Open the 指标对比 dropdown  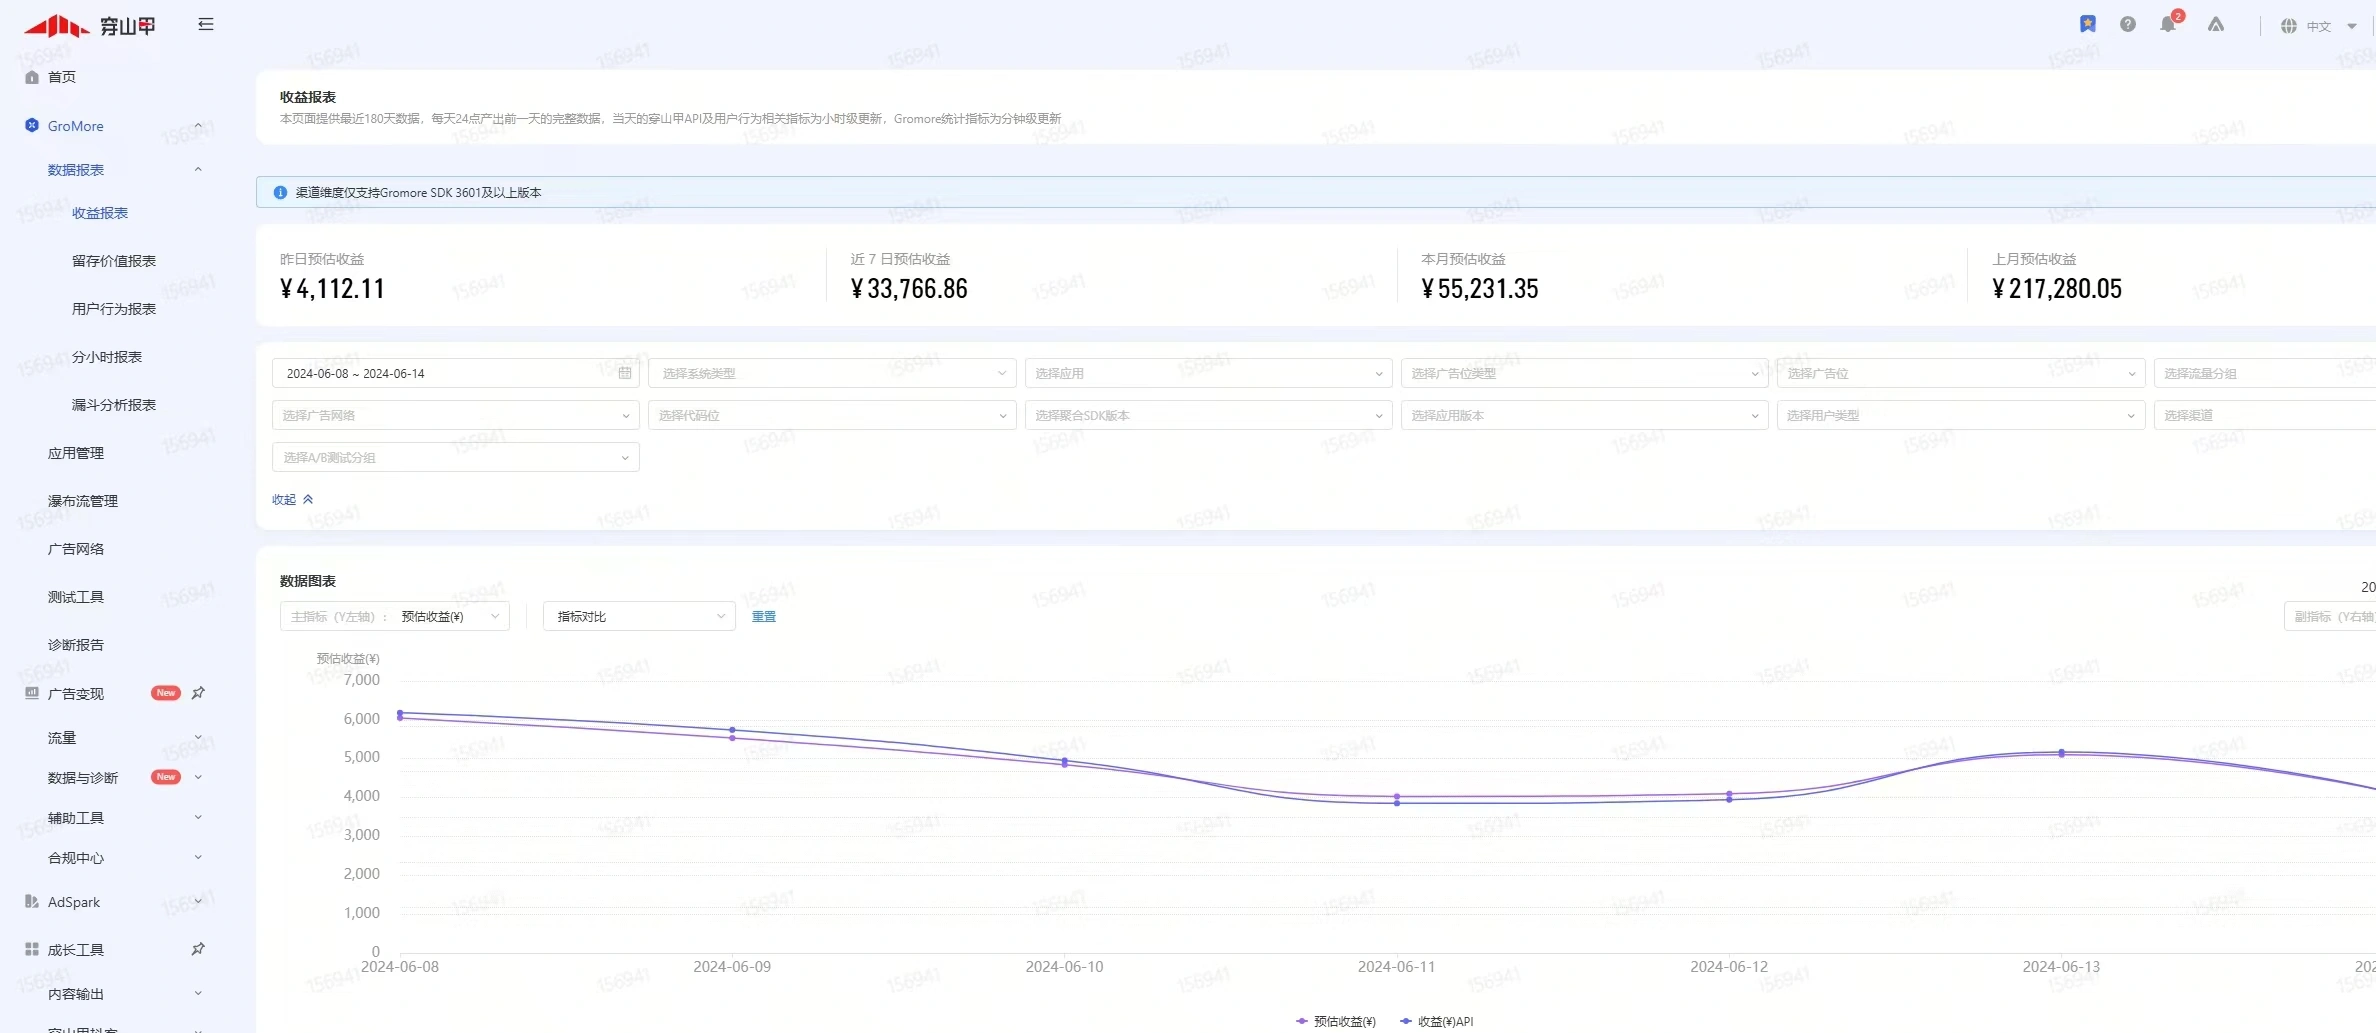640,616
